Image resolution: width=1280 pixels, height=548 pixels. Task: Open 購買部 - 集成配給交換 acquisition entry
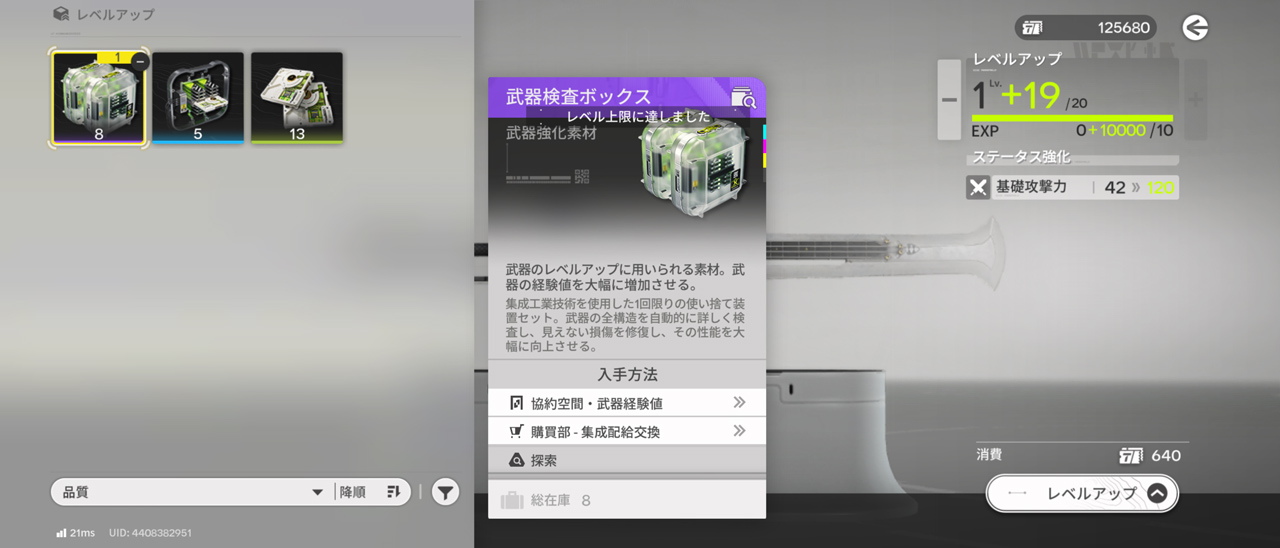(x=626, y=432)
